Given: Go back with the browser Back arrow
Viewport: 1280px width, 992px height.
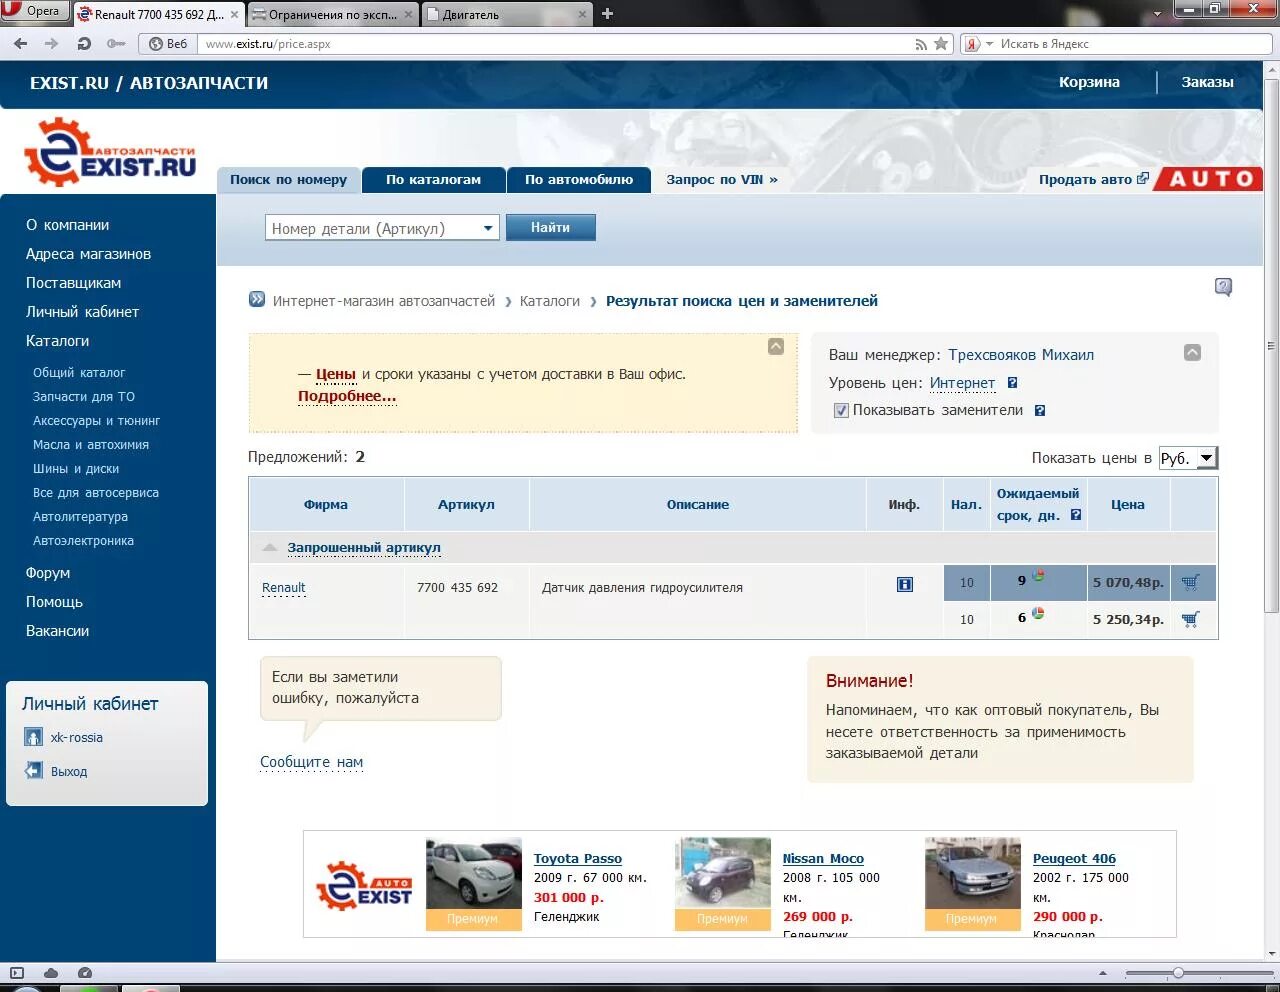Looking at the screenshot, I should 21,44.
